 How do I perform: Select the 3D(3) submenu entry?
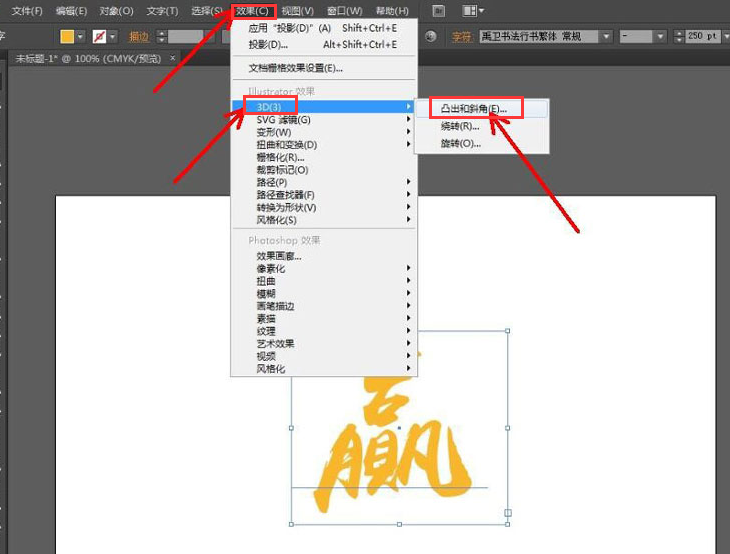point(324,107)
